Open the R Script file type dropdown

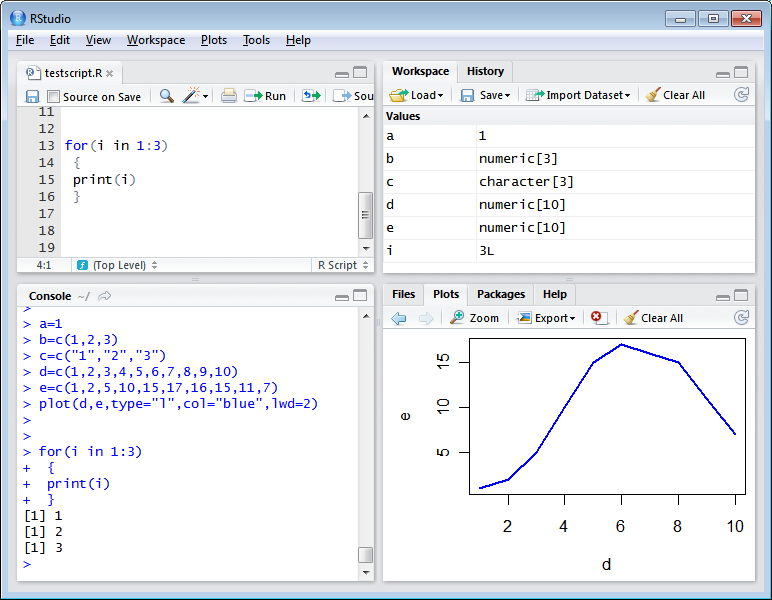coord(343,265)
